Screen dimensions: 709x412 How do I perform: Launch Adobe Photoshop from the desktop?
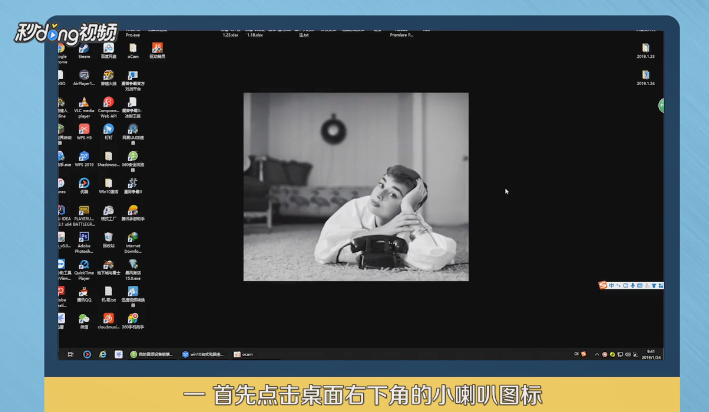coord(84,242)
